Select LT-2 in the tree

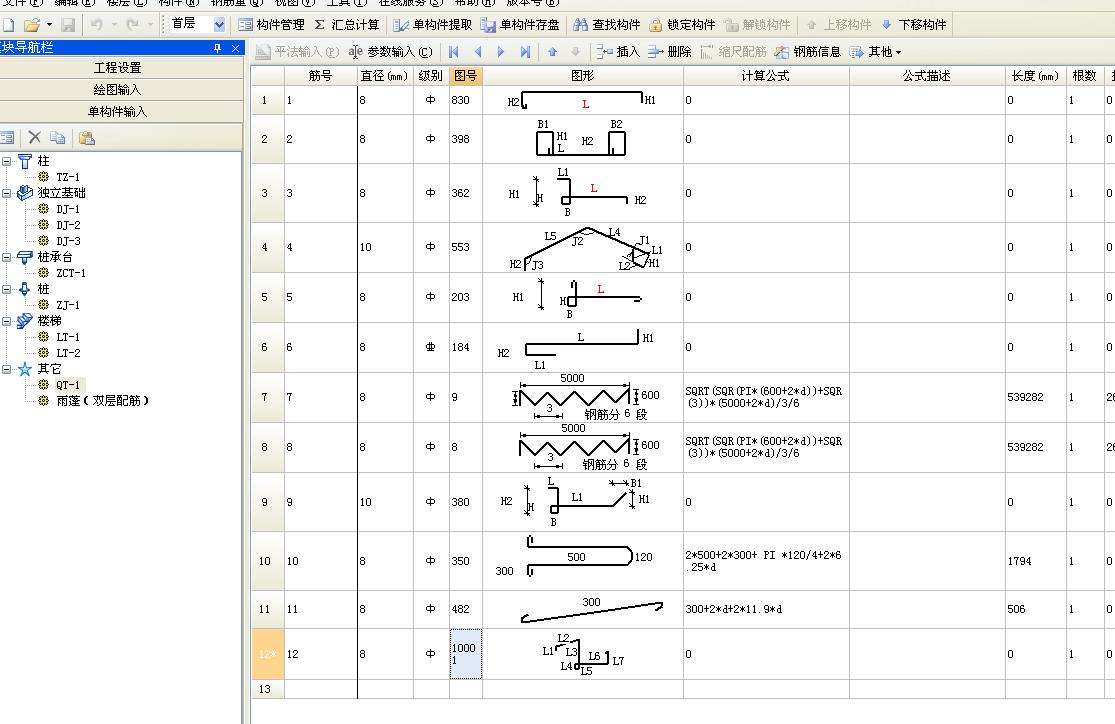pos(68,353)
